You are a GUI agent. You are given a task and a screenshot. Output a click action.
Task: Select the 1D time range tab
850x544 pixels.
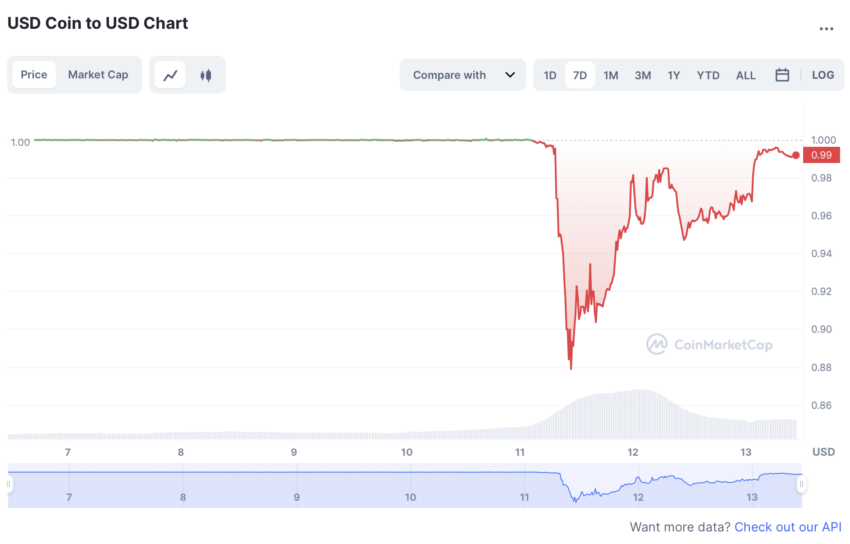pyautogui.click(x=550, y=75)
